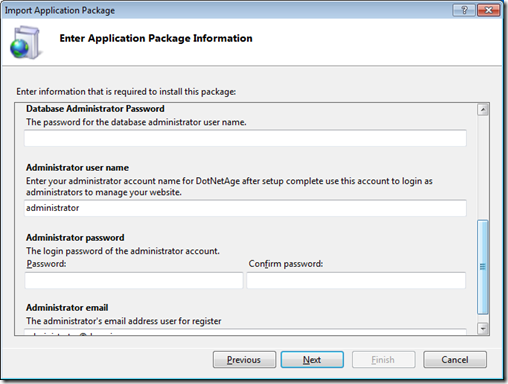Click the scrollbar up arrow

point(483,110)
